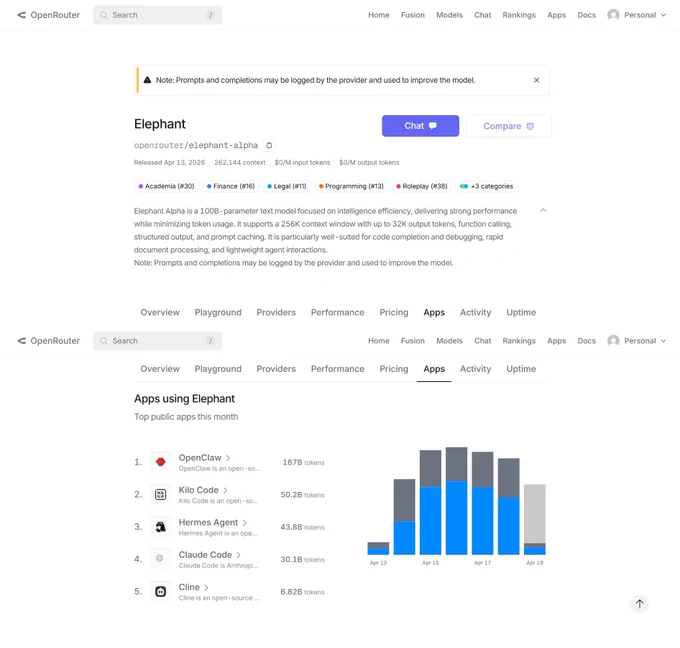This screenshot has height=648, width=680.
Task: Click the 6.82B tokens value for Cline
Action: (302, 592)
